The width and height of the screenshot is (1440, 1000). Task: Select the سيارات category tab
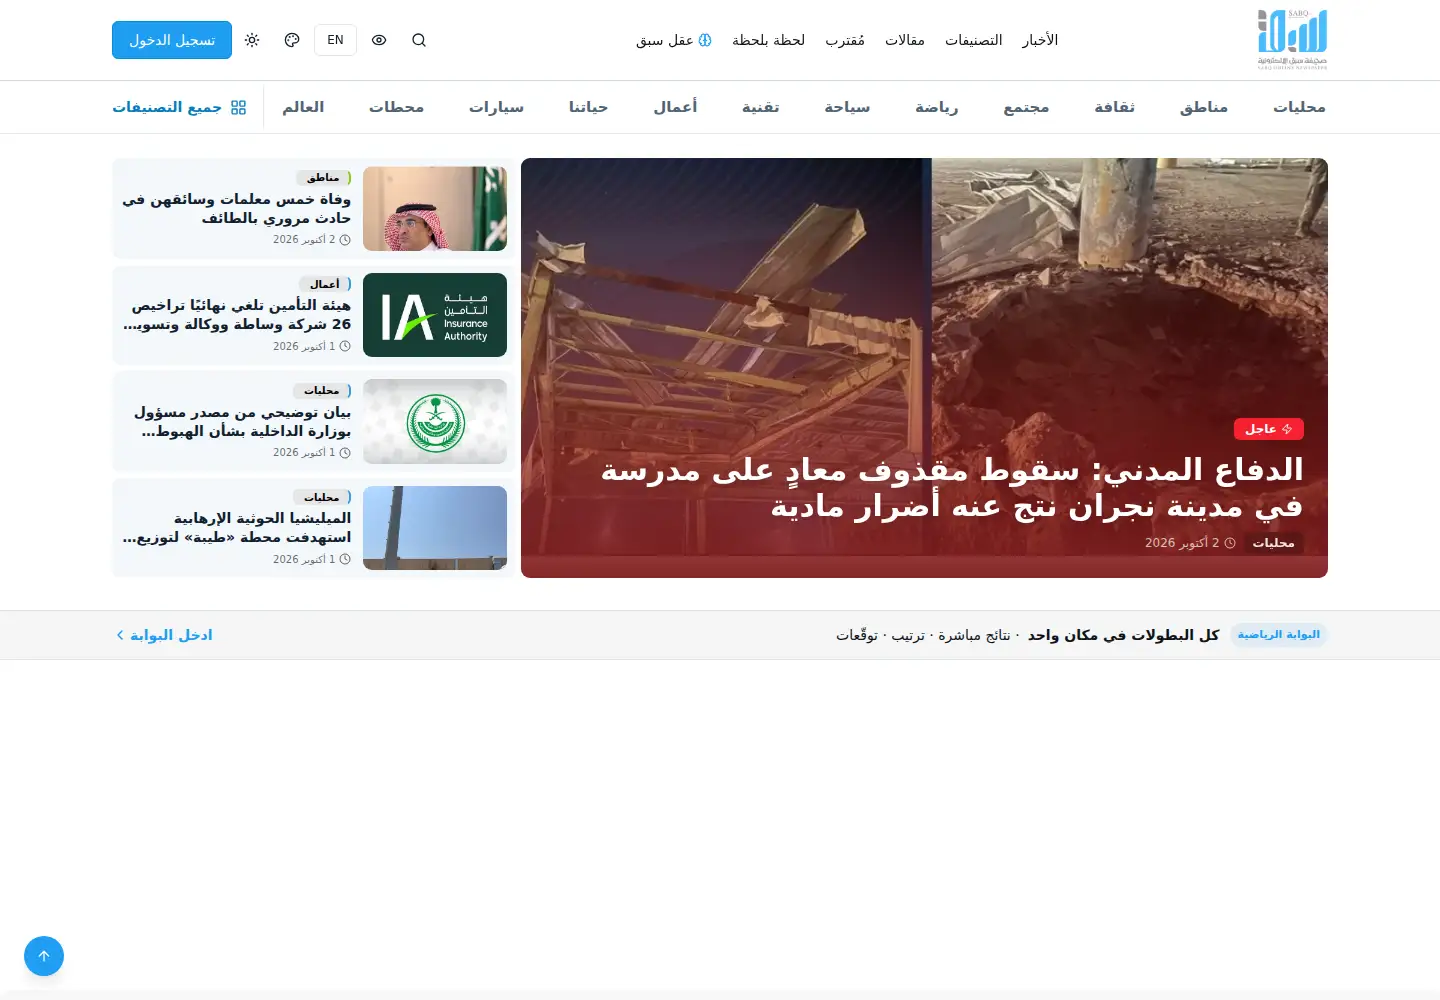click(x=496, y=107)
